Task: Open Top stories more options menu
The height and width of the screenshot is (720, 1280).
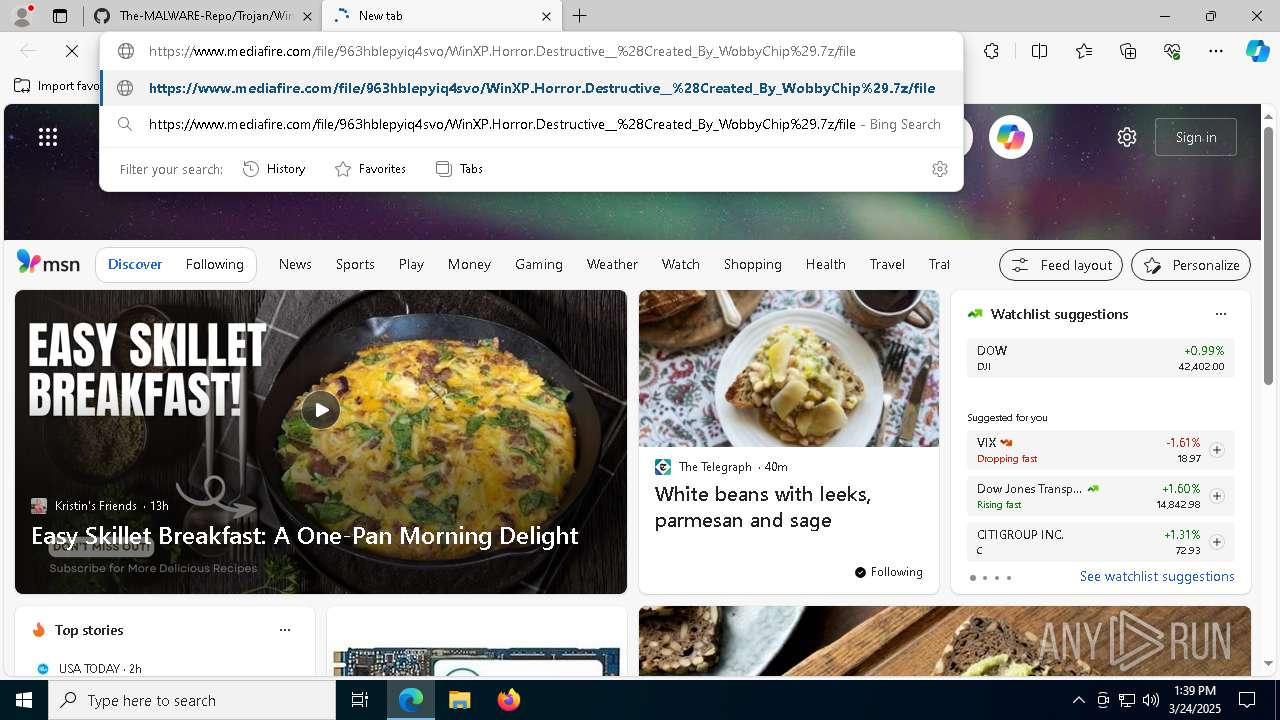Action: (285, 630)
